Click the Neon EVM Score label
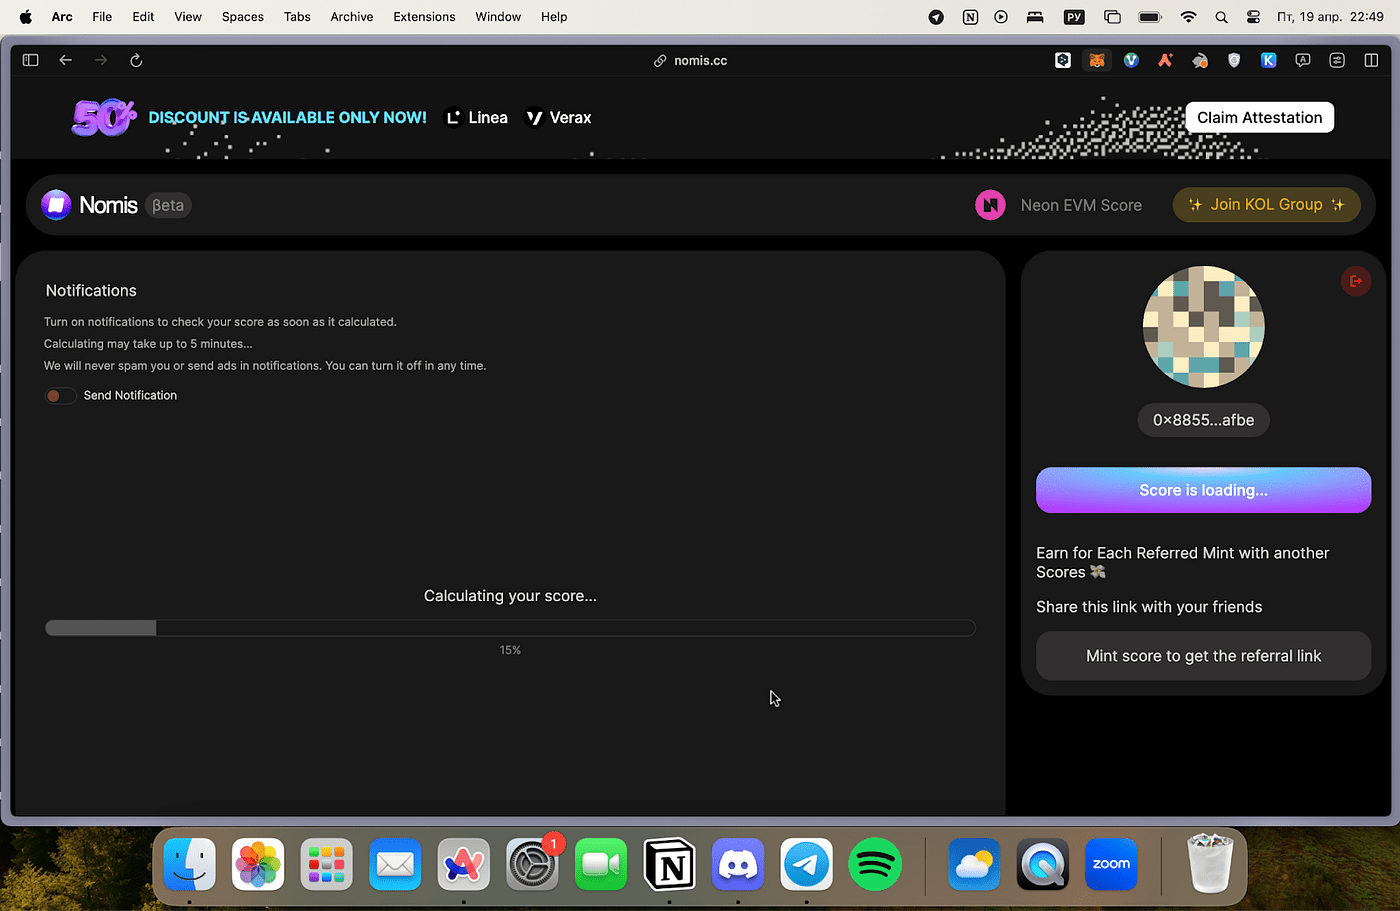1400x911 pixels. click(x=1081, y=205)
